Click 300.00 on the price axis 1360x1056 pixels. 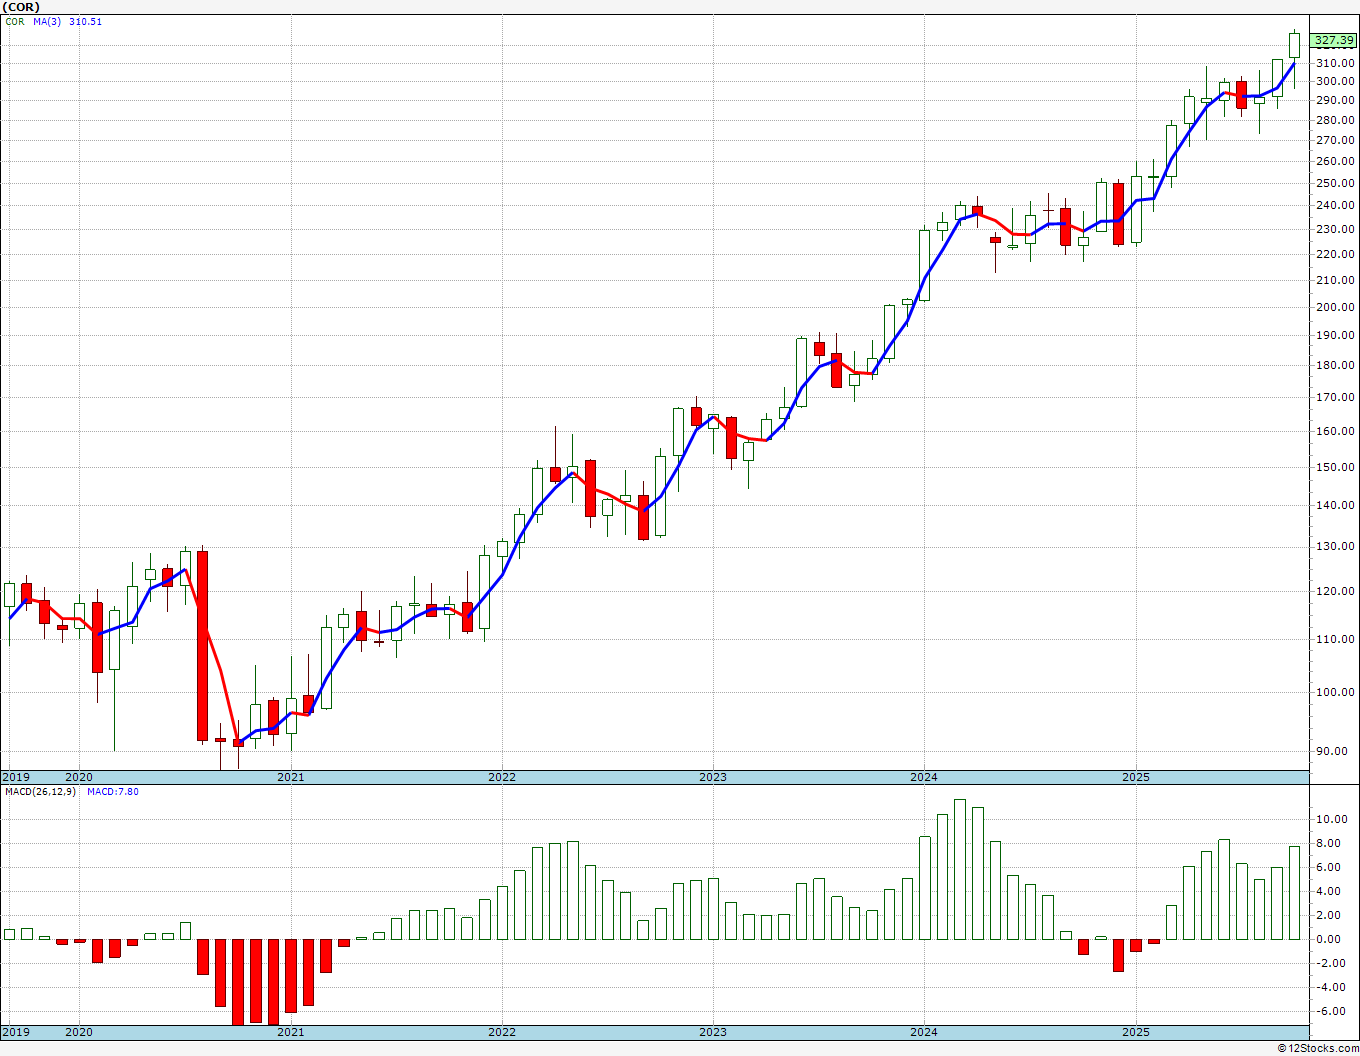tap(1335, 82)
